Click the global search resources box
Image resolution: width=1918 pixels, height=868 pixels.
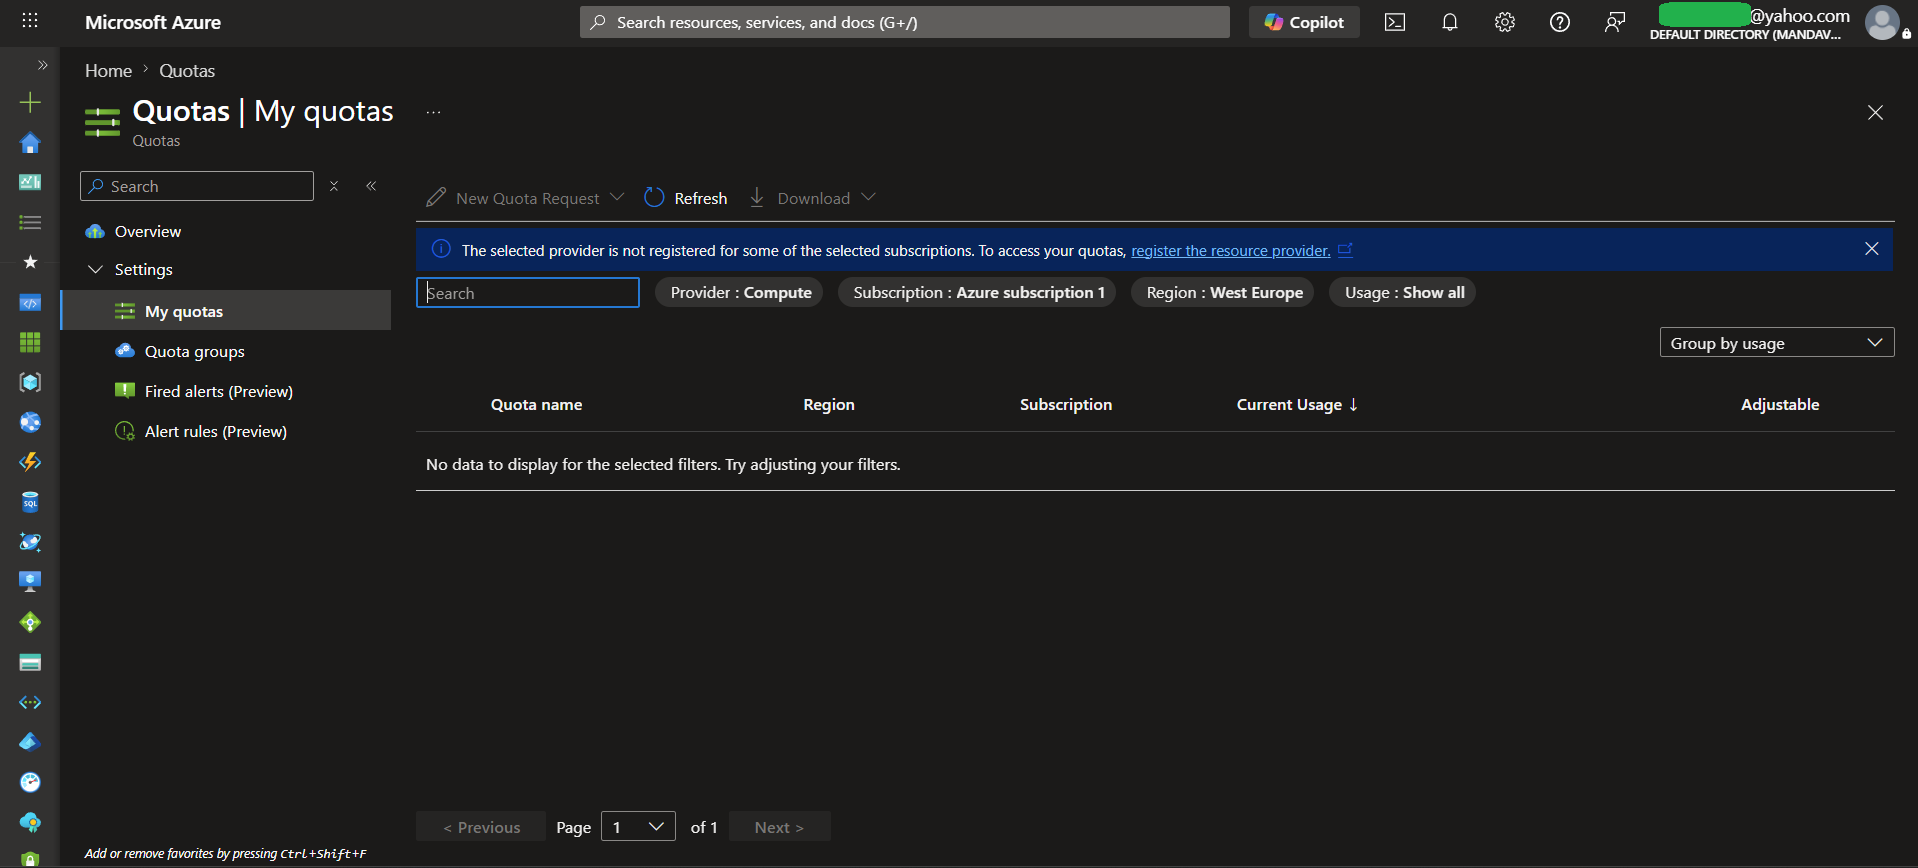point(905,22)
